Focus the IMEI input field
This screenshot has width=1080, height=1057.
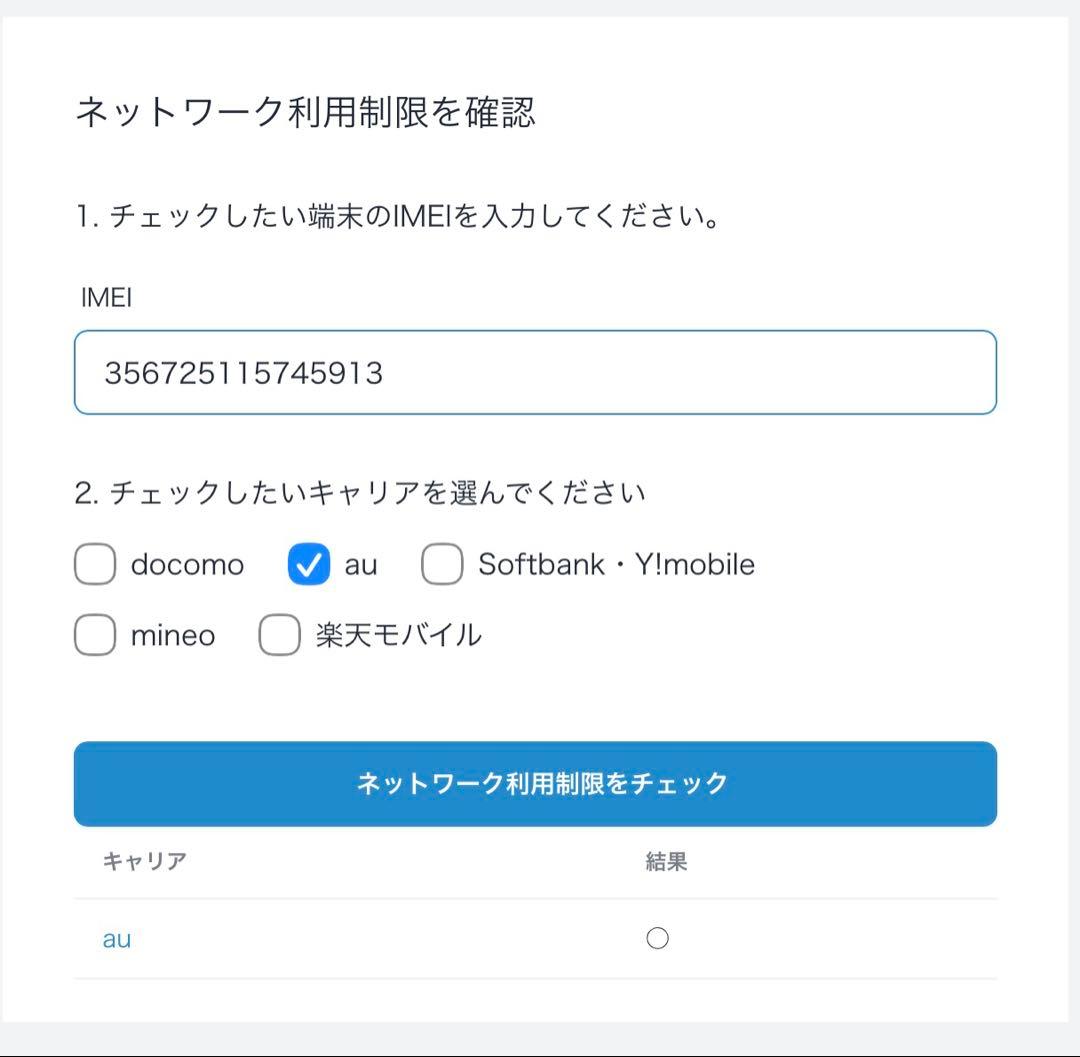coord(535,371)
